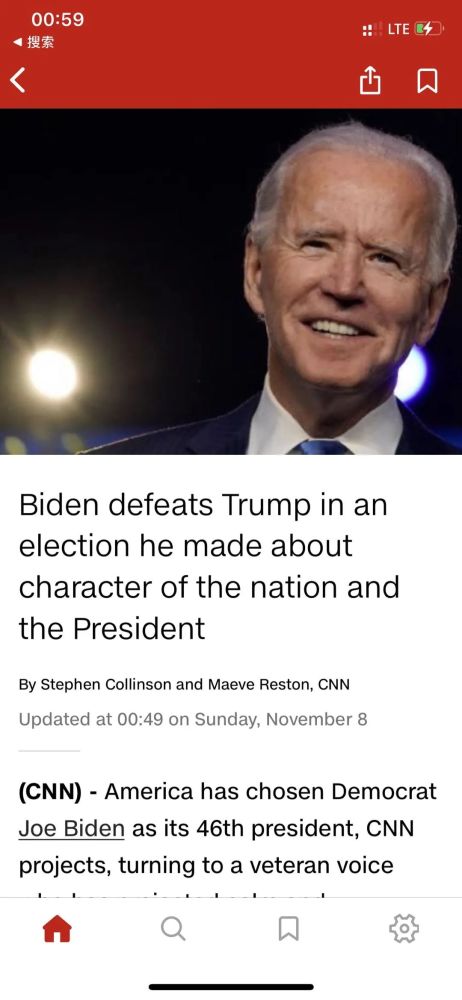Tap the bold (CNN) label in the article

point(50,791)
